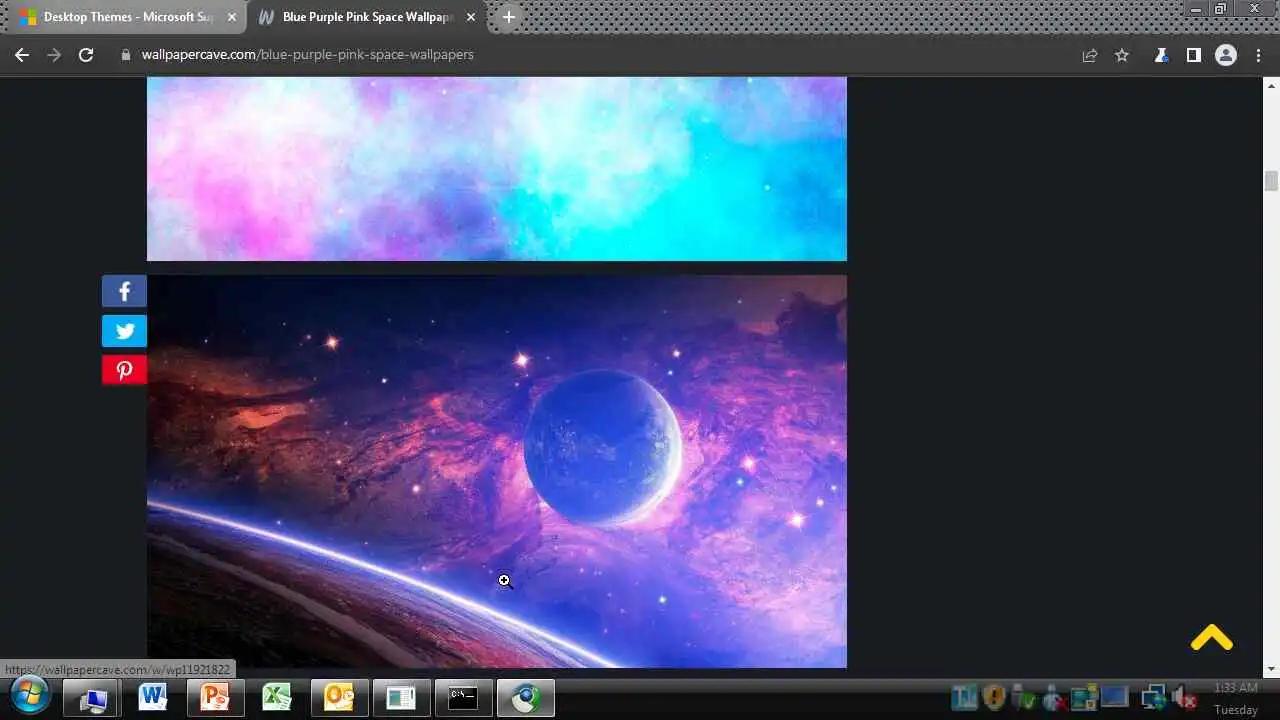Click the muted volume tray icon

click(x=1184, y=697)
